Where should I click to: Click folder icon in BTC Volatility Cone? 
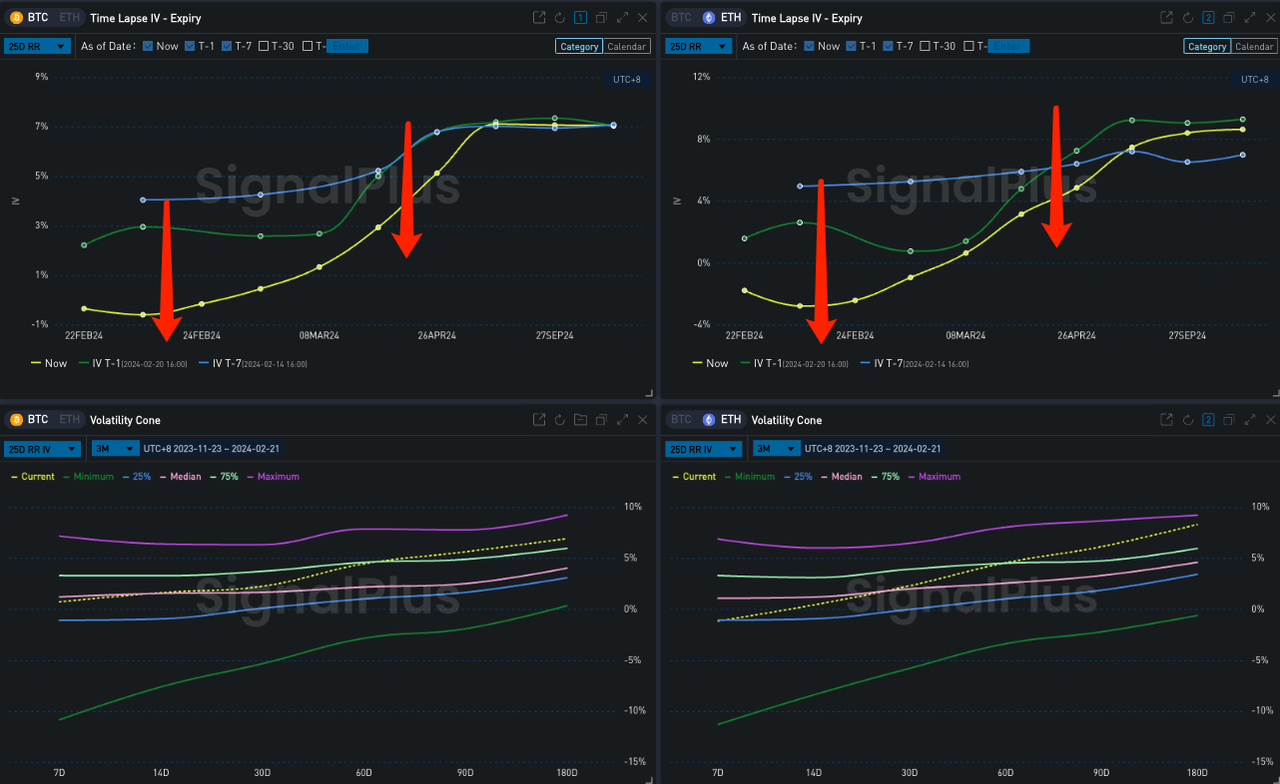[580, 420]
